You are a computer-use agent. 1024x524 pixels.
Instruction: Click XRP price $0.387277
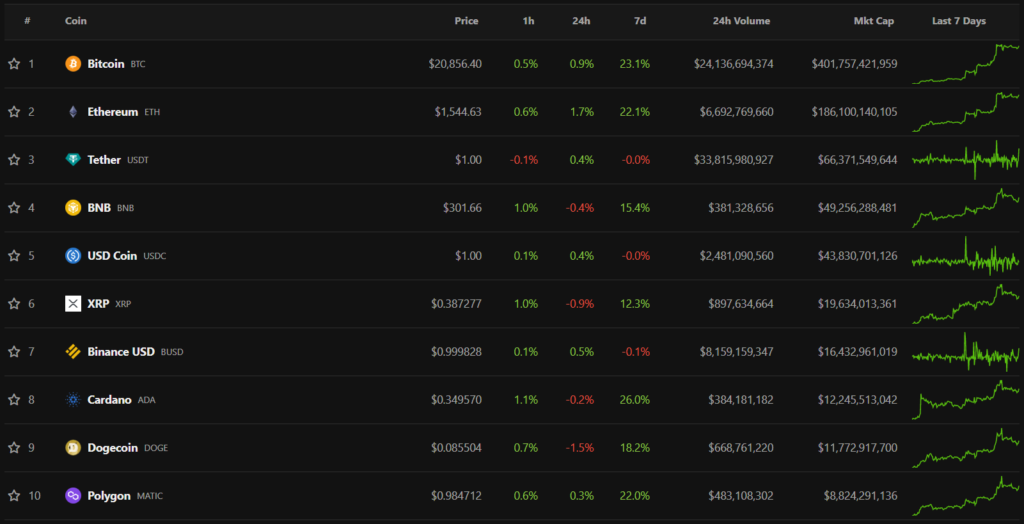tap(456, 304)
